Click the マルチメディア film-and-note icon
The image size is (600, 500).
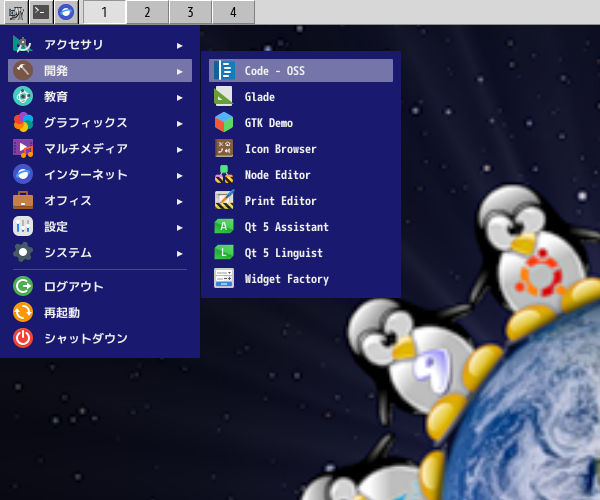[x=23, y=148]
